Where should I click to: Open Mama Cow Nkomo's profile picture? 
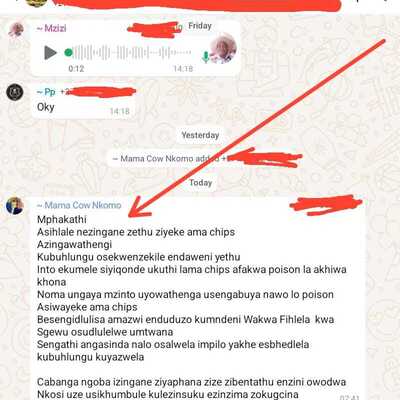(14, 206)
